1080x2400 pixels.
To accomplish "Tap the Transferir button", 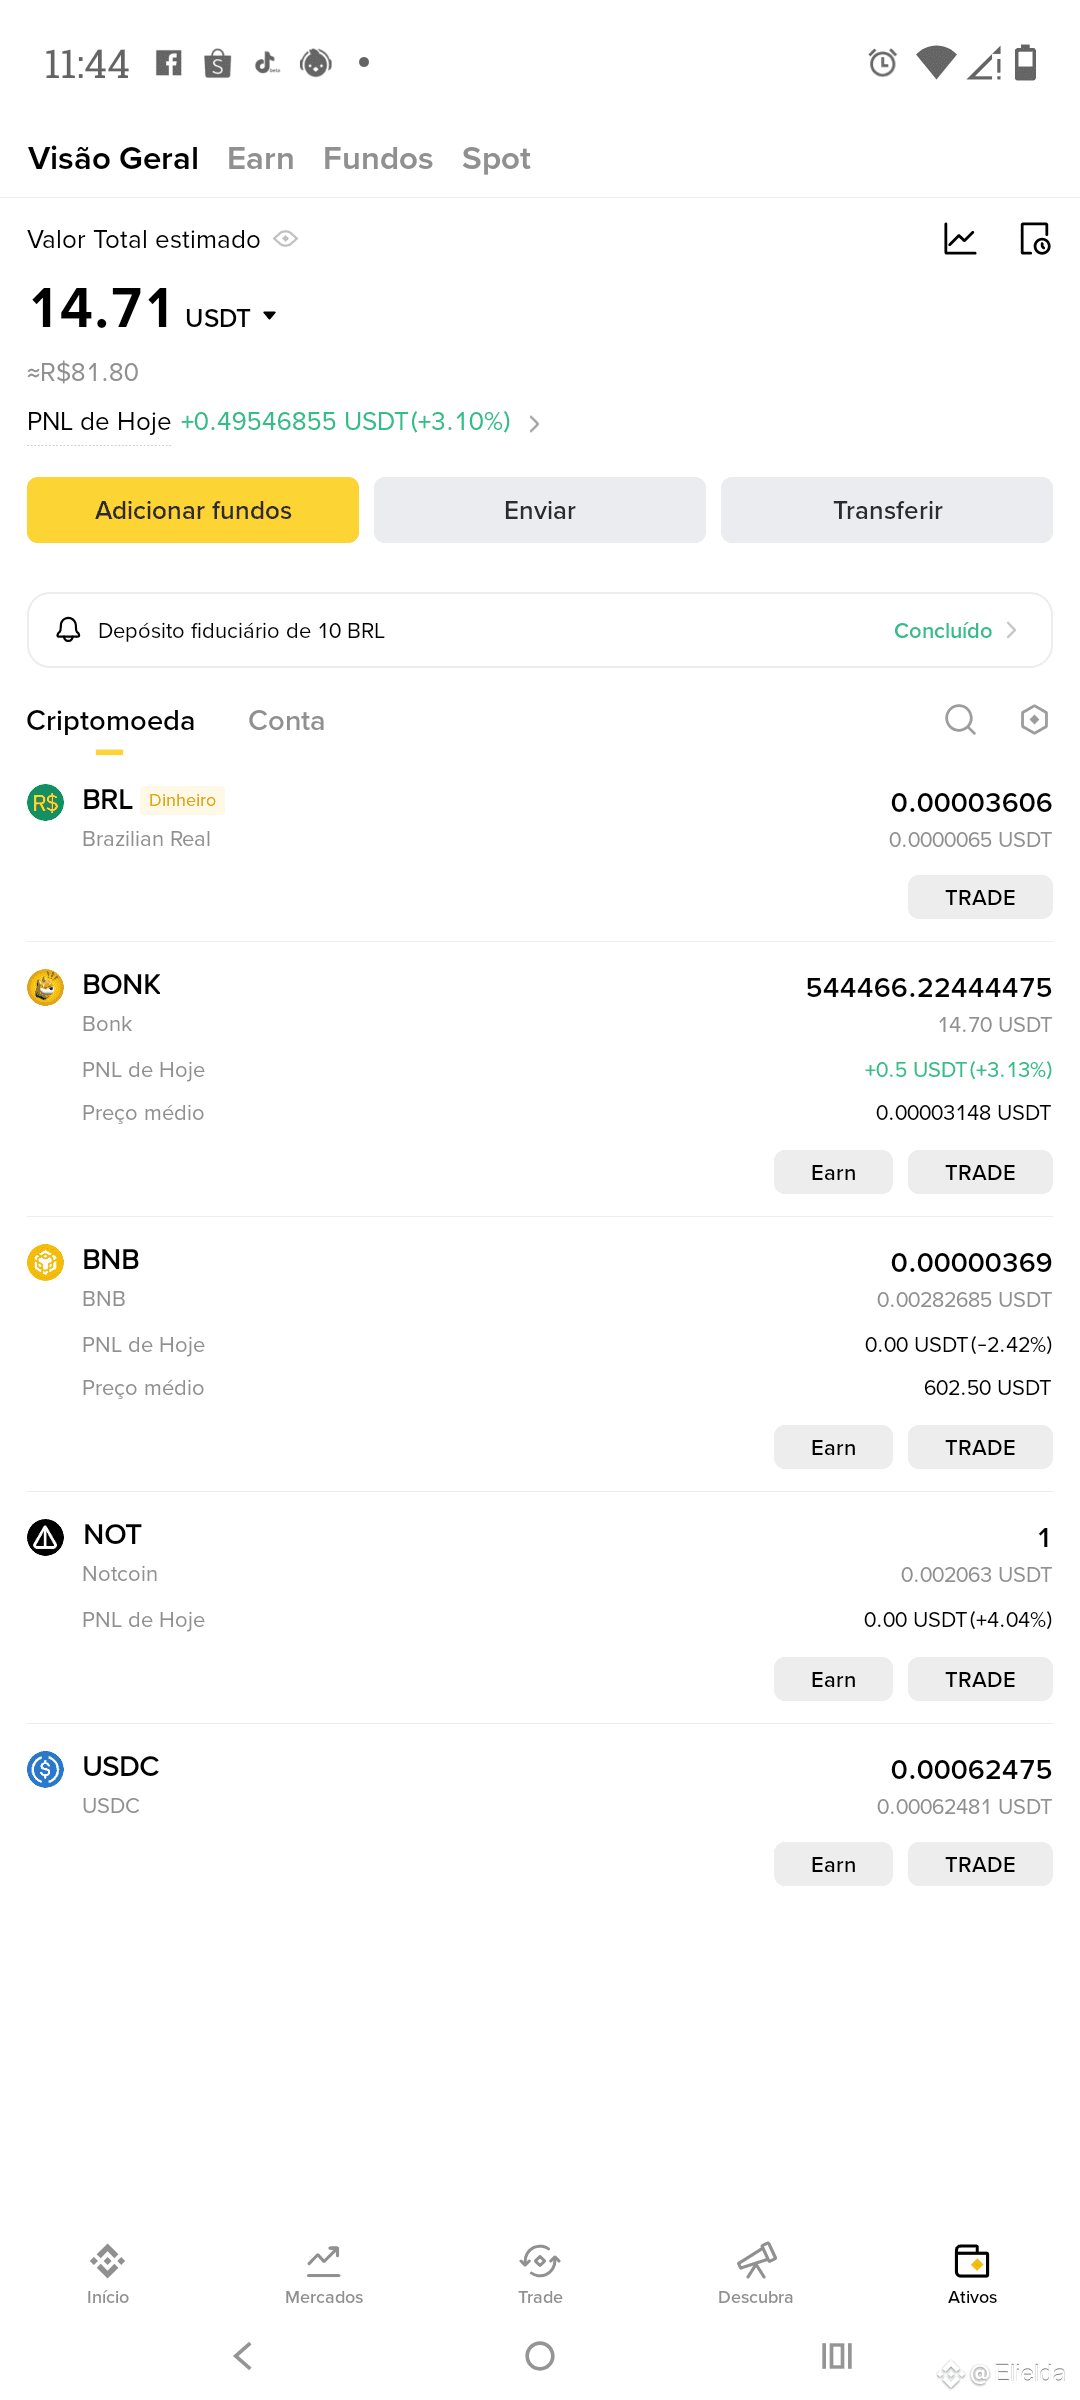I will click(x=887, y=510).
